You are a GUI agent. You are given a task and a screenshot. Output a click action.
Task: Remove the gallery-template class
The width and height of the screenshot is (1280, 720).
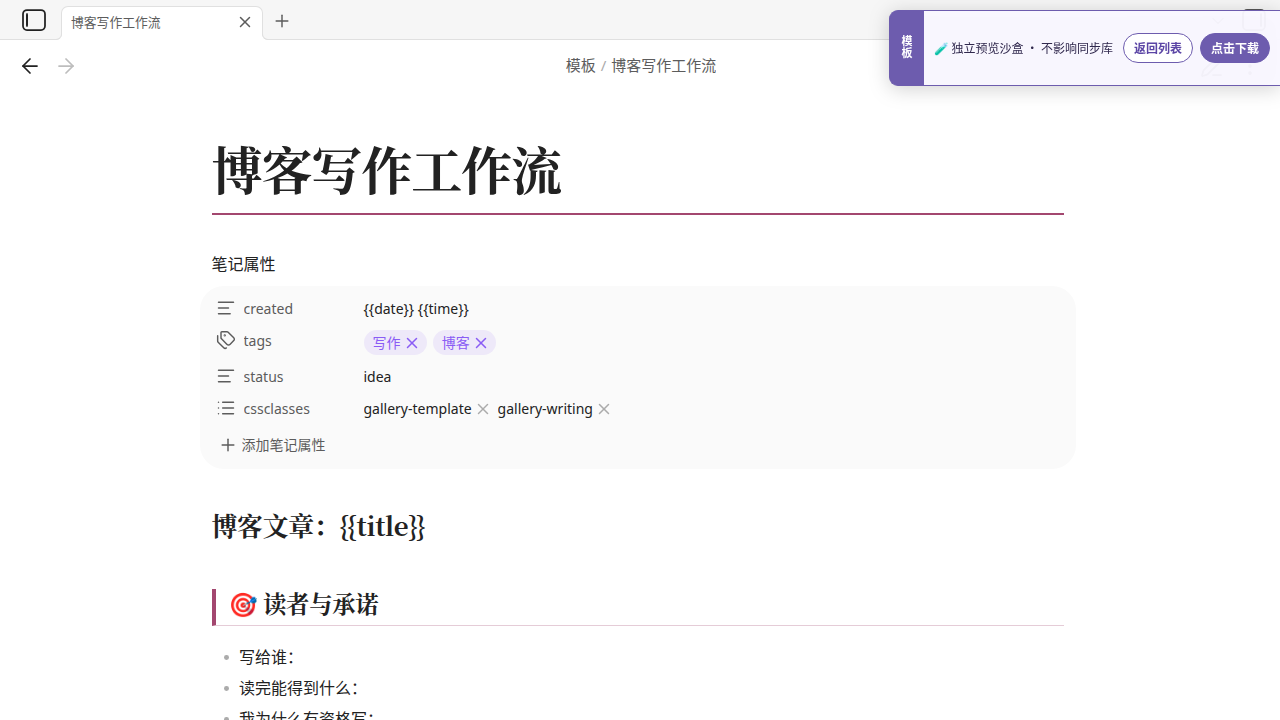483,409
